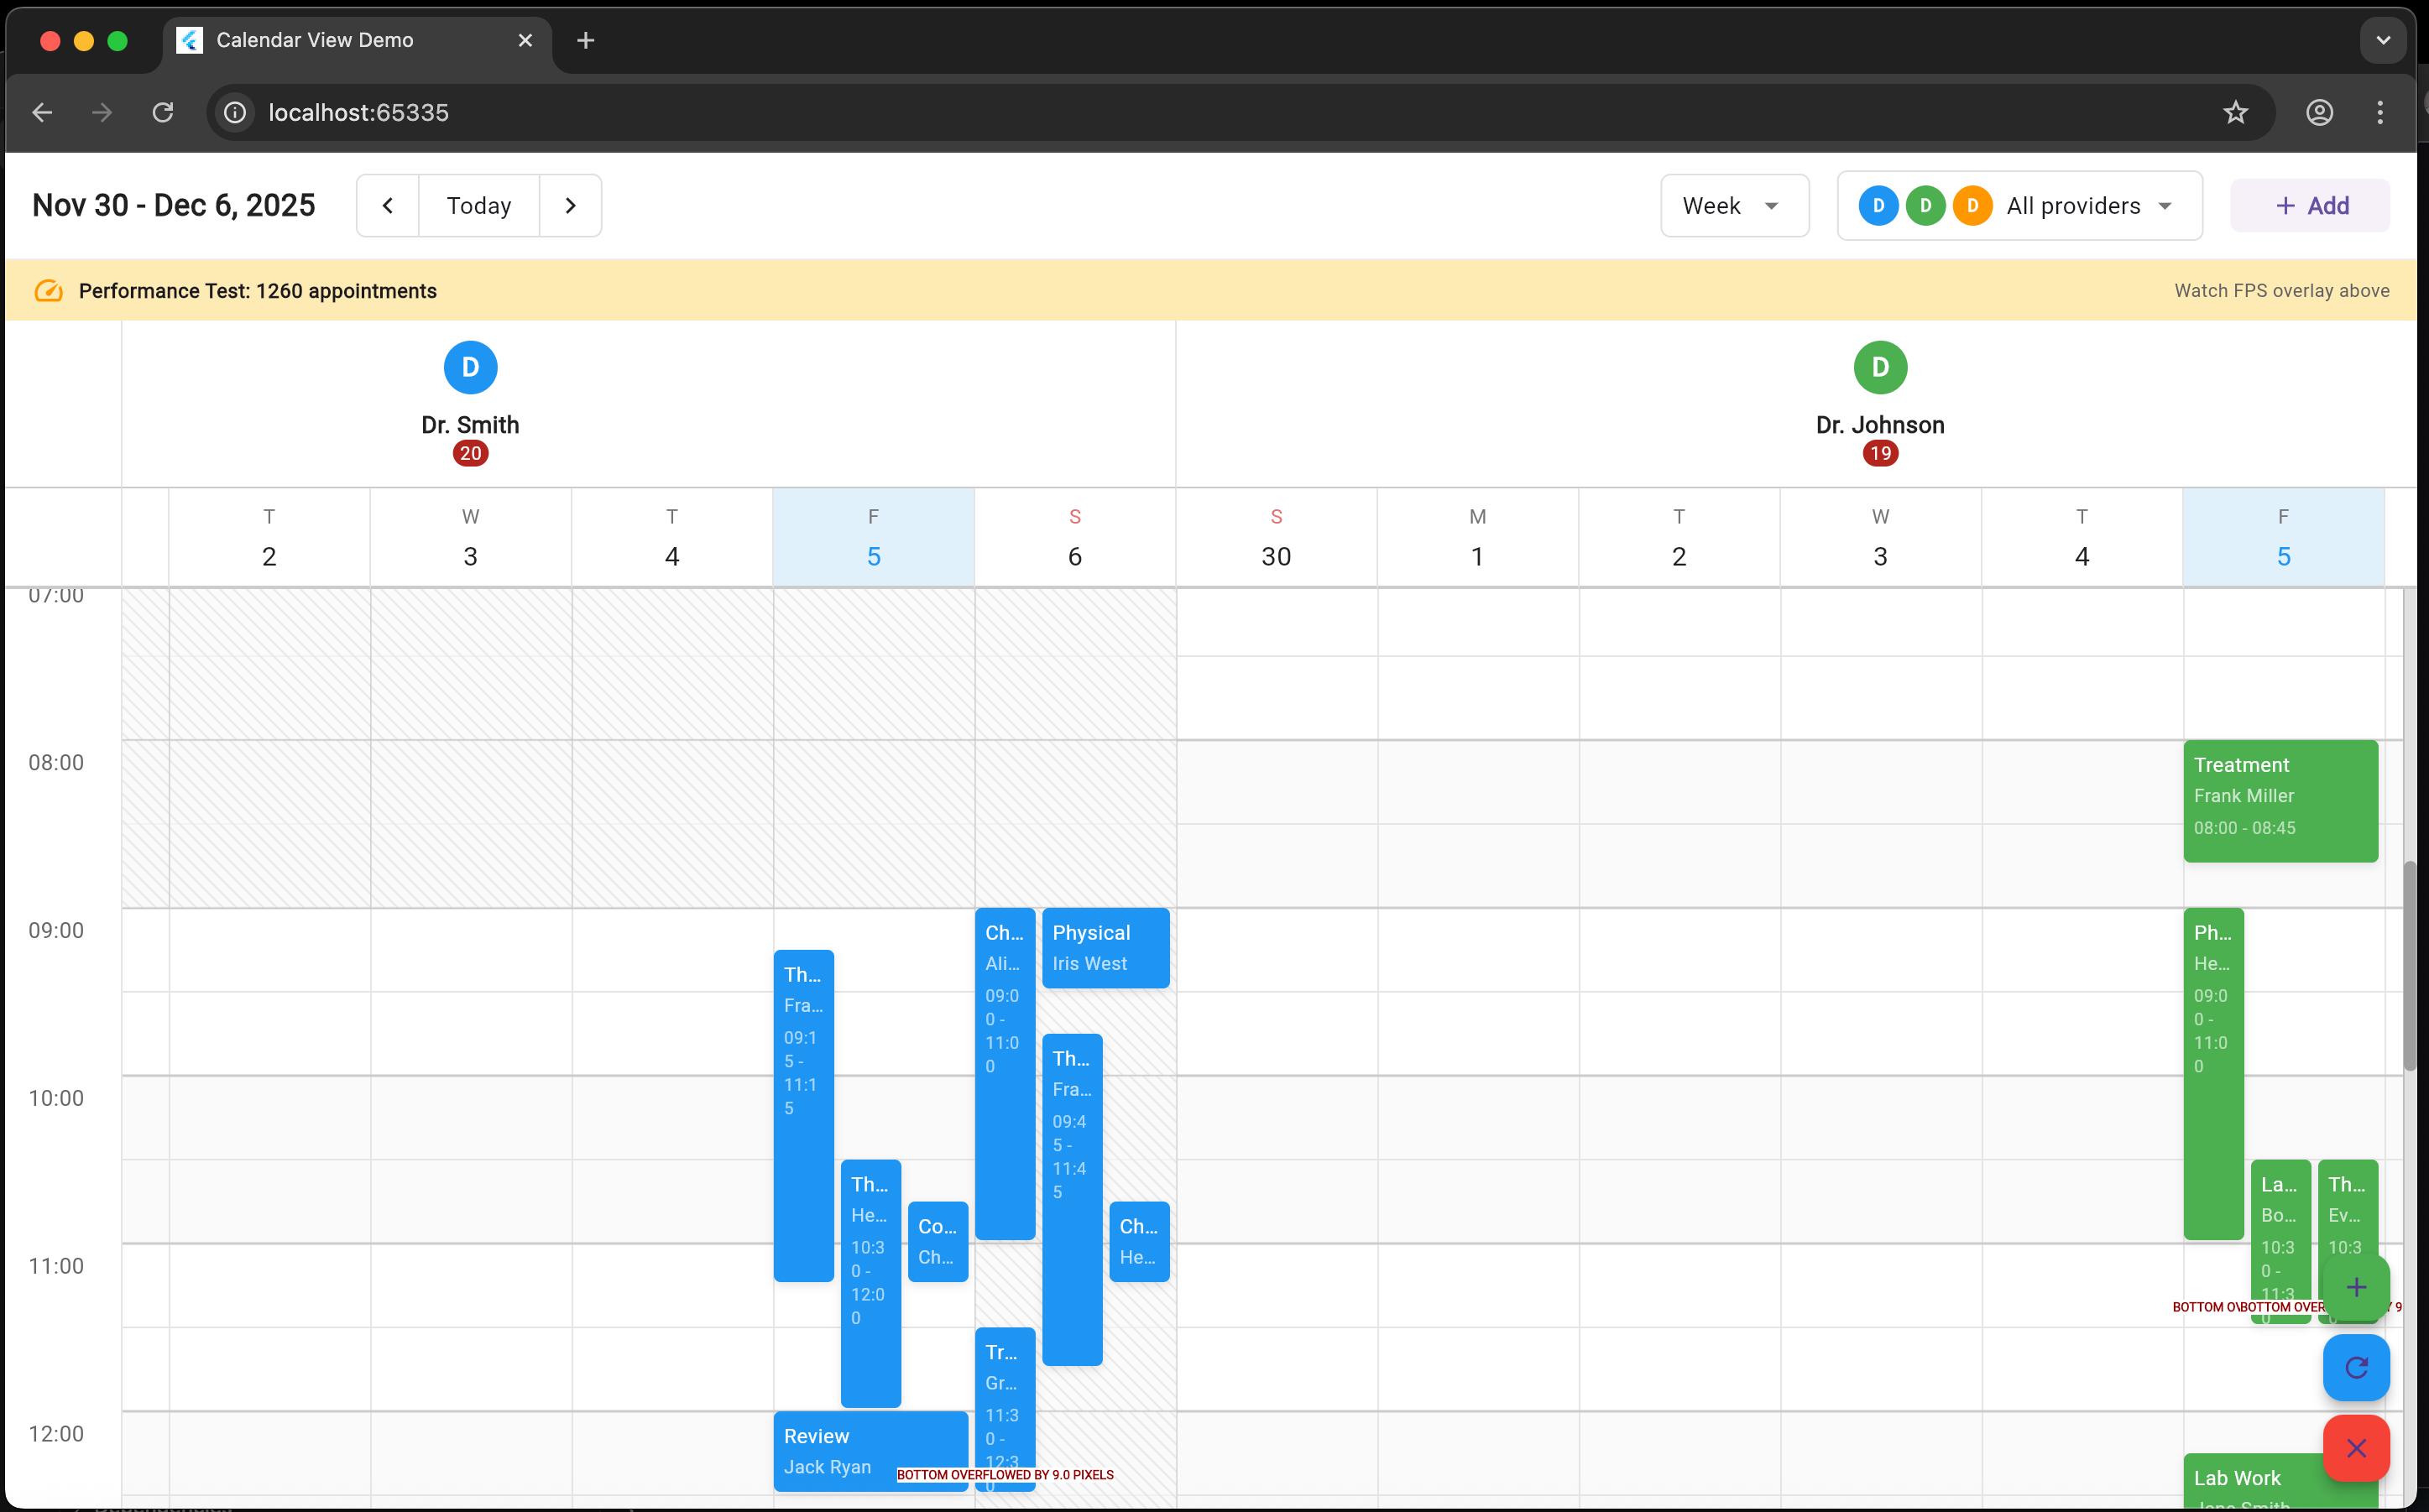The width and height of the screenshot is (2429, 1512).
Task: Click Dr. Johnson's green avatar header
Action: 1879,368
